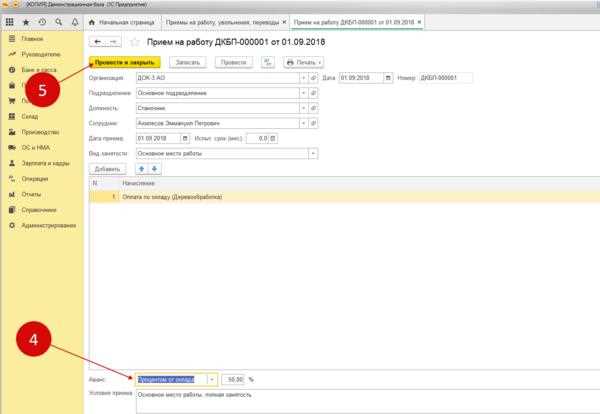Viewport: 600px width, 414px height.
Task: Close the Прием на работу ДКБП-000001 tab
Action: [419, 22]
